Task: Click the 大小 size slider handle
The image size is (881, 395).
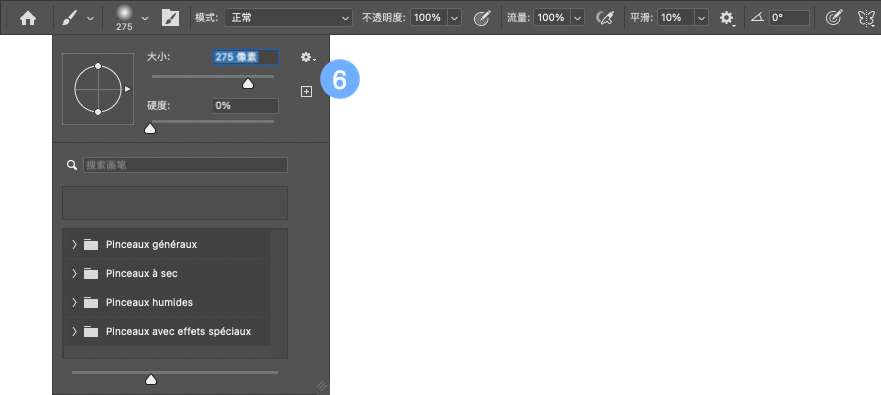Action: click(247, 84)
